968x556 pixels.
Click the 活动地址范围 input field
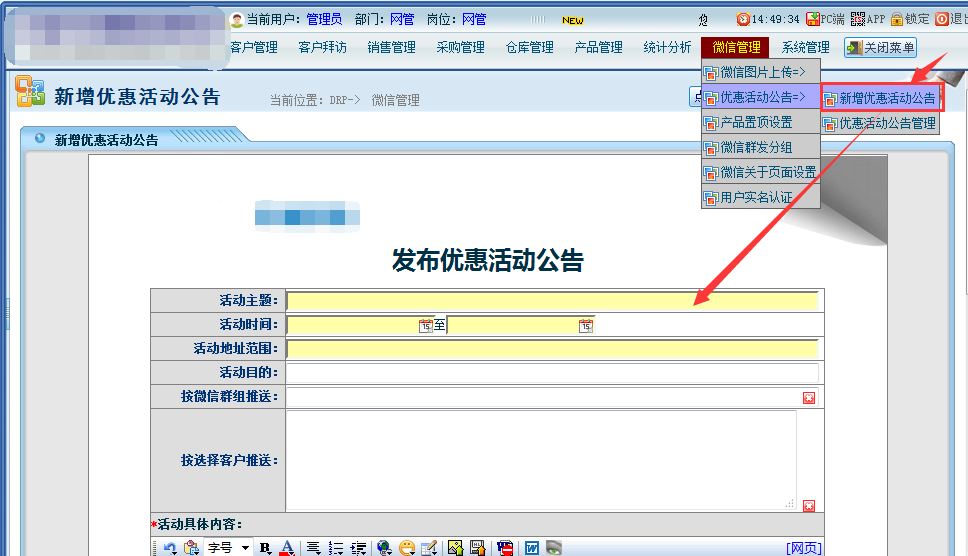click(x=552, y=349)
